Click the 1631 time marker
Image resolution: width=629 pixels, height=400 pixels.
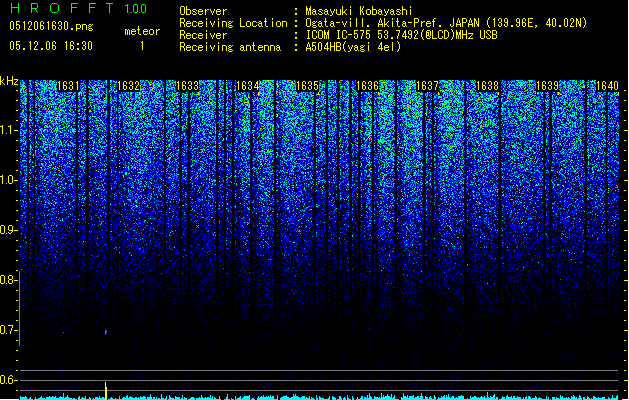coord(68,86)
